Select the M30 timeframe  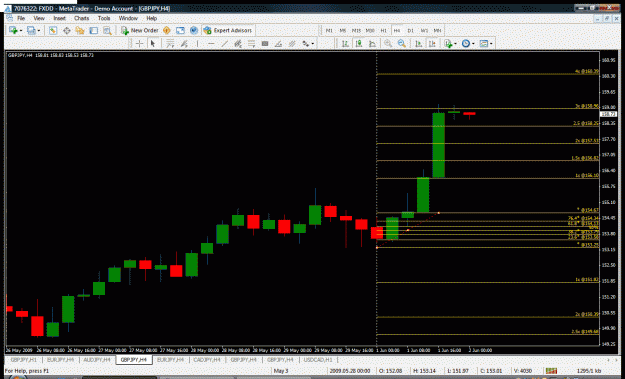tap(370, 30)
